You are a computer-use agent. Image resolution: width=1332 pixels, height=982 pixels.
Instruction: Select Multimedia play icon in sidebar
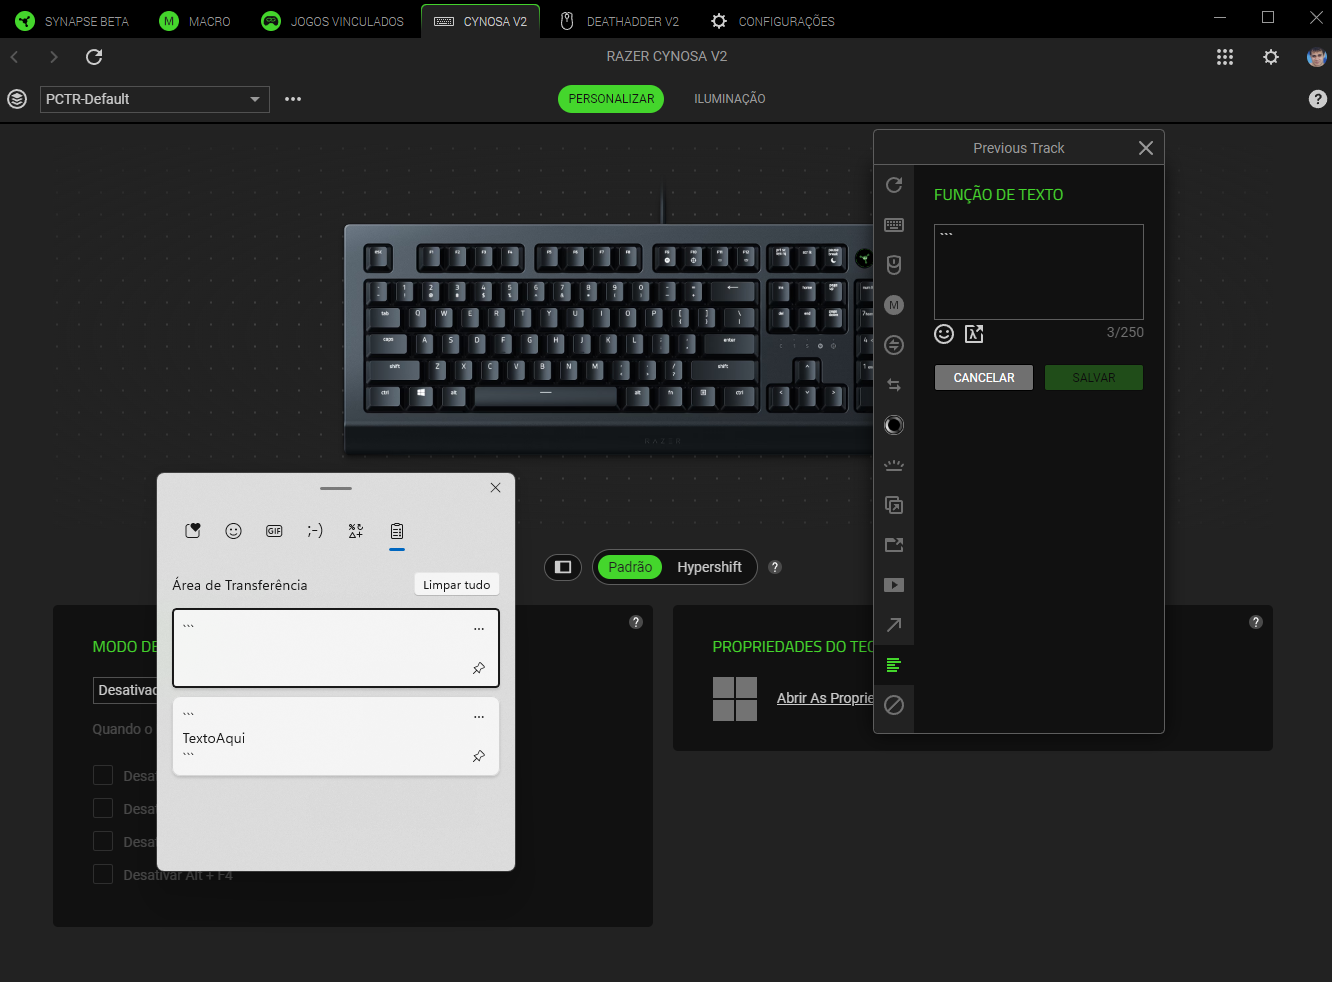pyautogui.click(x=894, y=585)
